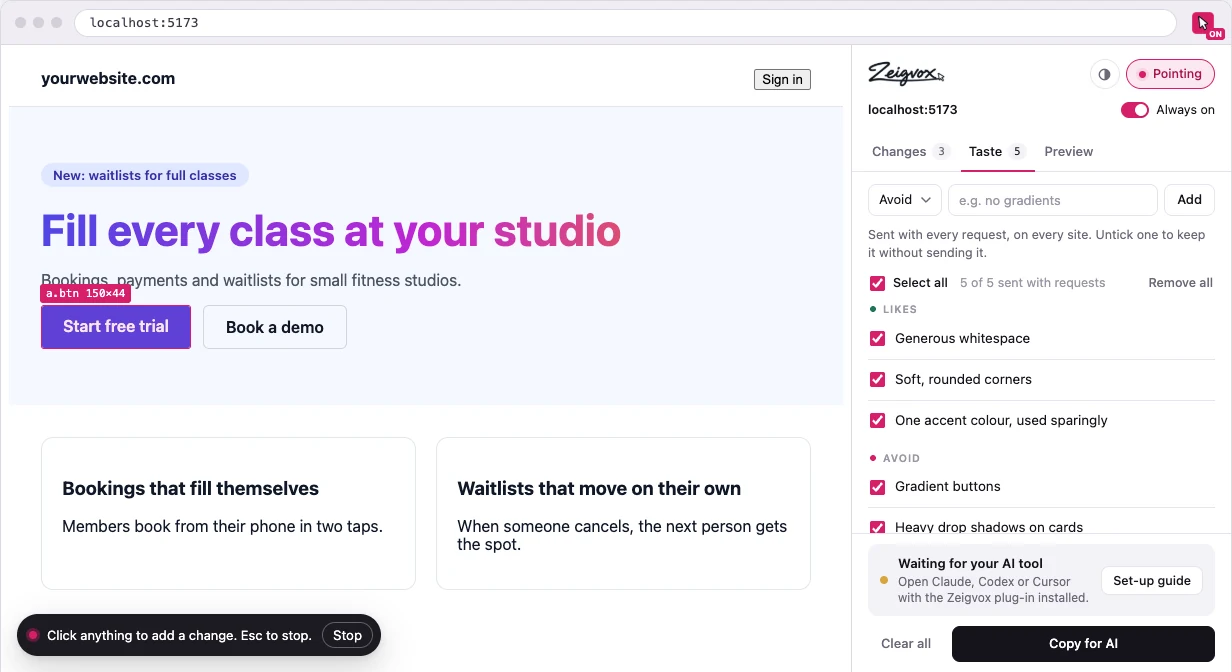The image size is (1232, 672).
Task: Click the AVOID section label
Action: click(x=901, y=459)
